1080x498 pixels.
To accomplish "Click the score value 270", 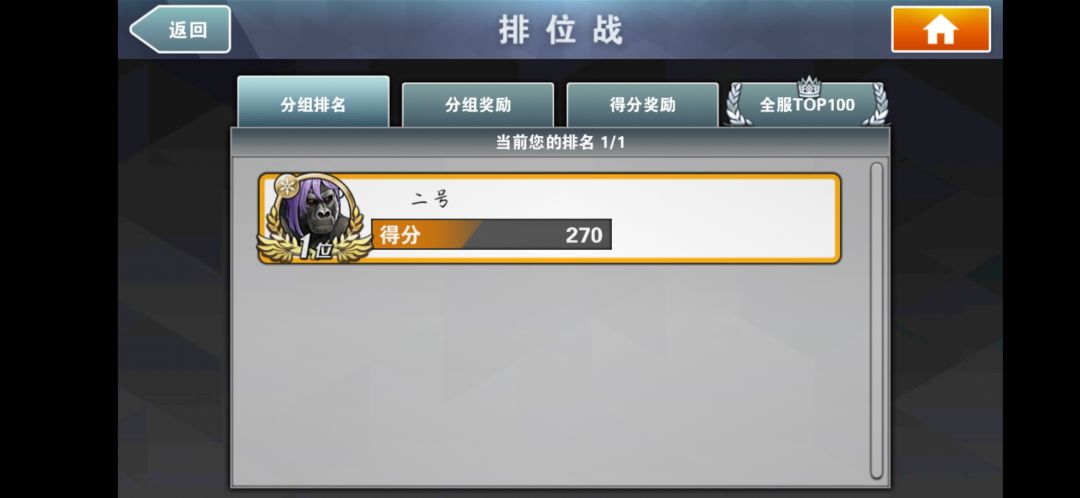I will pos(584,235).
